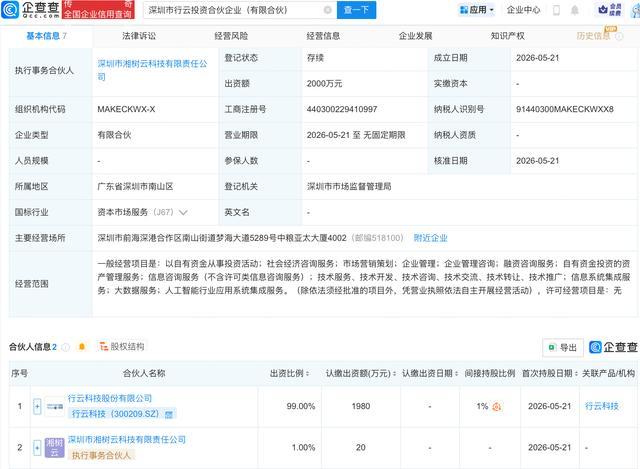Click orange bell icon beside 合伙人信息
Viewport: 640px width, 469px height.
[82, 347]
